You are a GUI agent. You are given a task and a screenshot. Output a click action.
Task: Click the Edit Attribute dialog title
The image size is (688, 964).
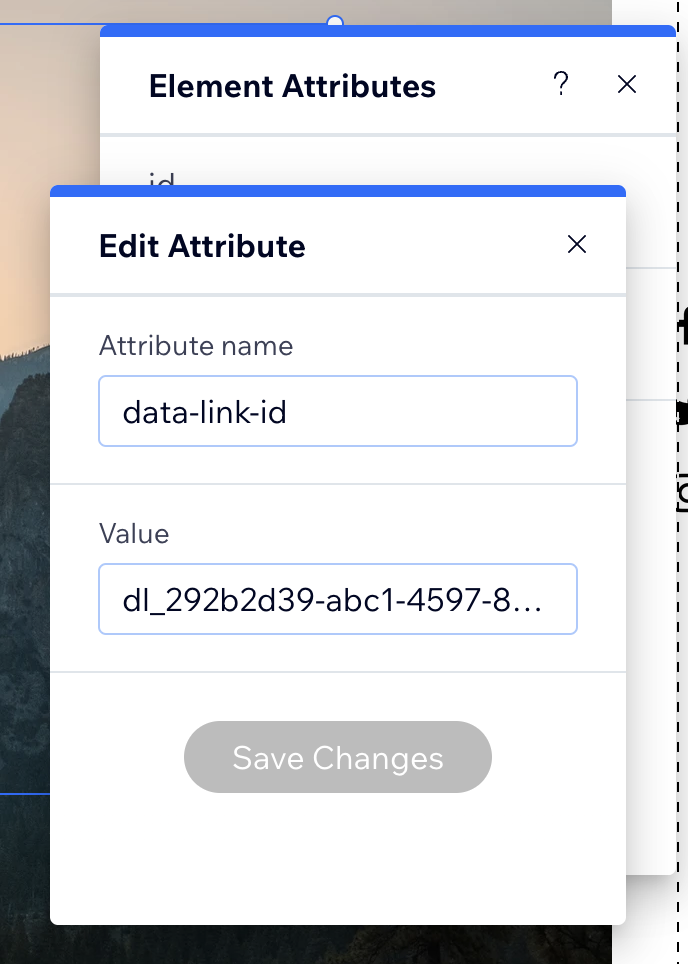coord(202,246)
